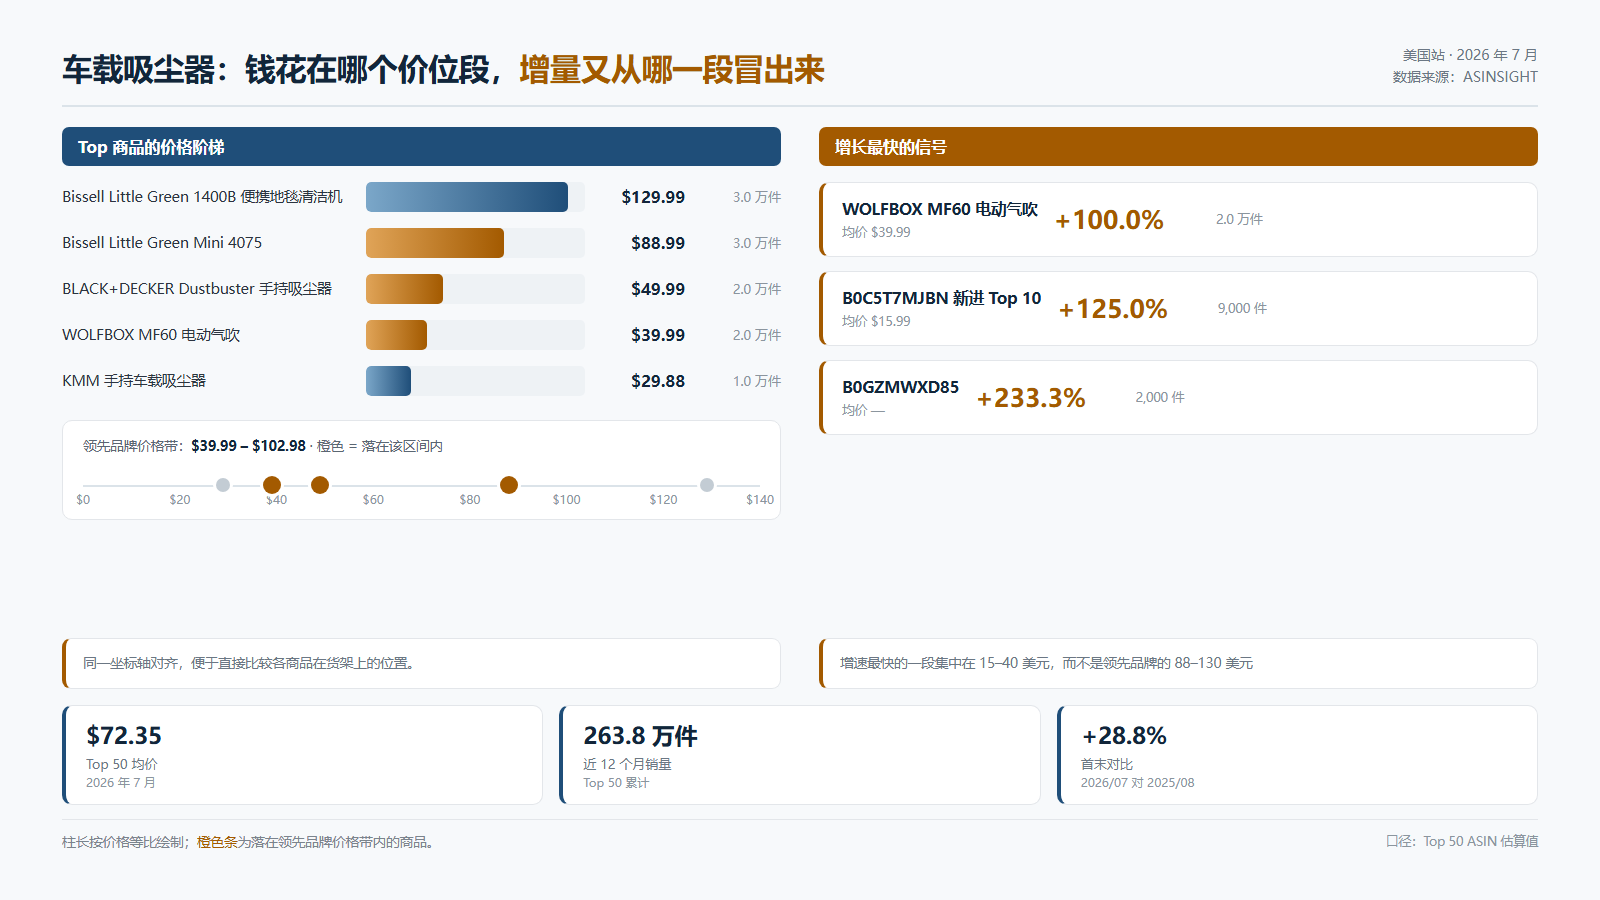This screenshot has height=900, width=1600.
Task: Click the ASINSIGHT data source text
Action: [x=1500, y=77]
